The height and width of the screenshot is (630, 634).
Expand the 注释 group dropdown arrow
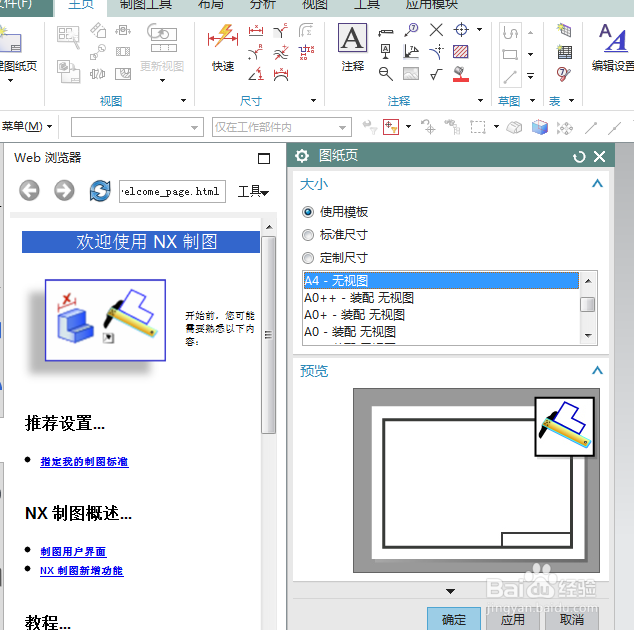[480, 101]
